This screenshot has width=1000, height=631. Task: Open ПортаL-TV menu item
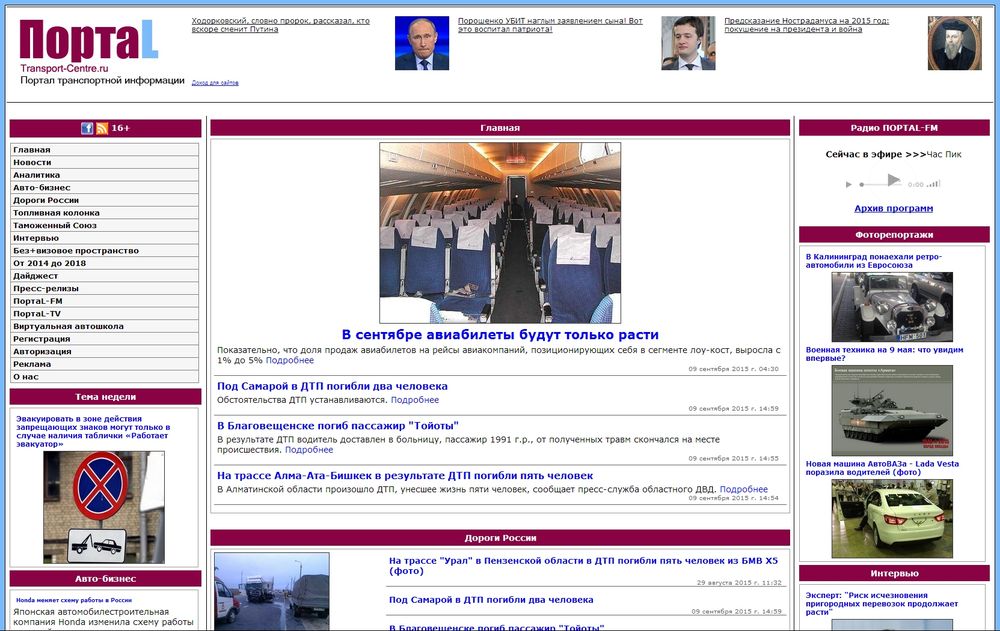coord(105,314)
